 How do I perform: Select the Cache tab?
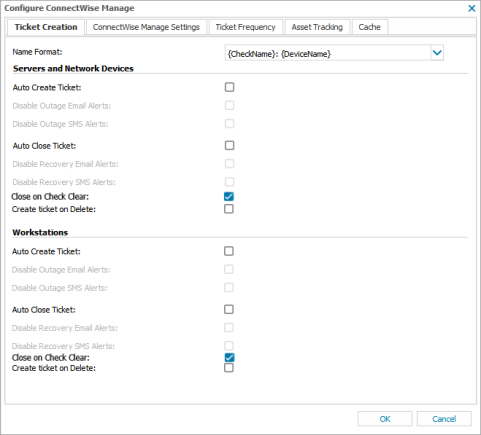click(369, 27)
